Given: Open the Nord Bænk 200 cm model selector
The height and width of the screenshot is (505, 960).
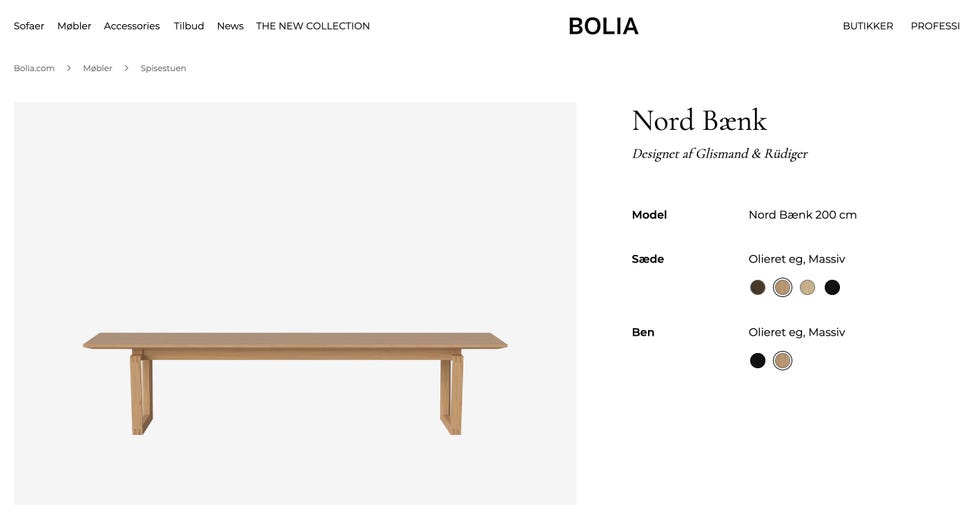Looking at the screenshot, I should point(802,215).
